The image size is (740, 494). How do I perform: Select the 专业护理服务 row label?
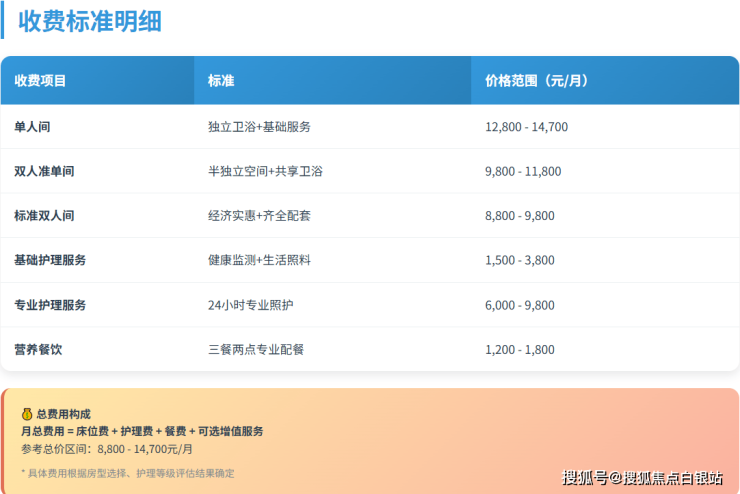(50, 305)
